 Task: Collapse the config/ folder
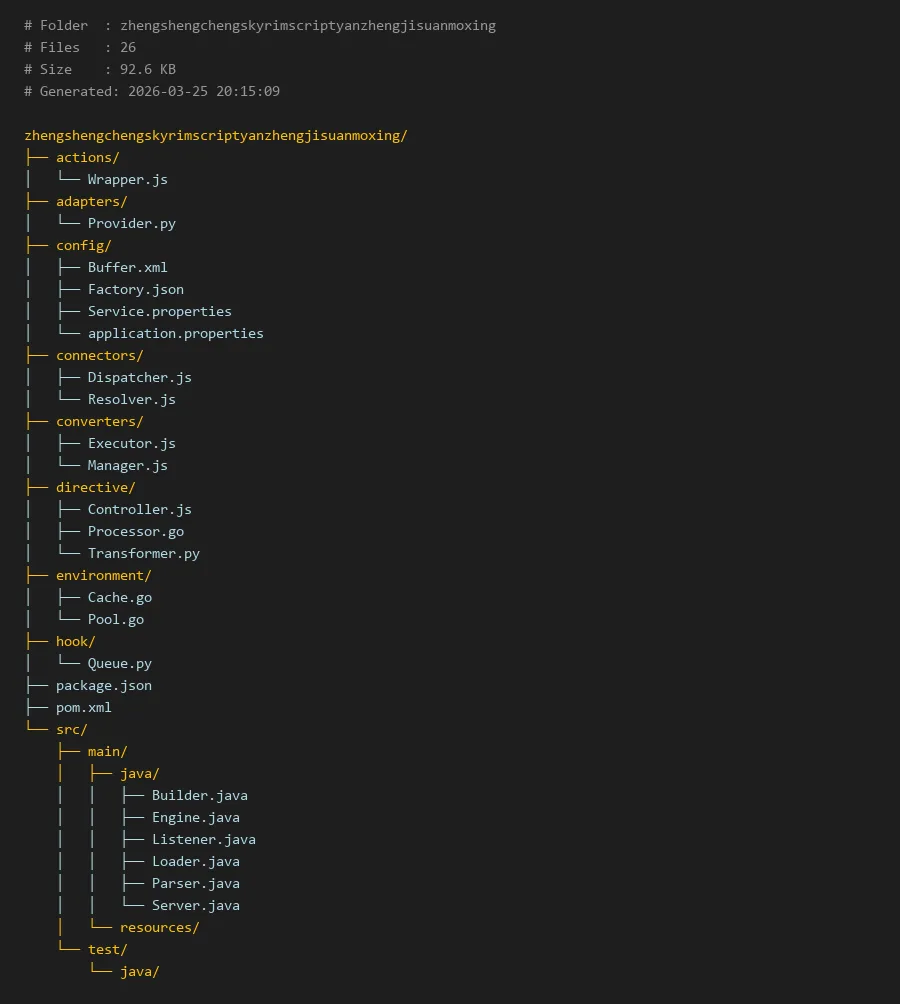pyautogui.click(x=83, y=245)
